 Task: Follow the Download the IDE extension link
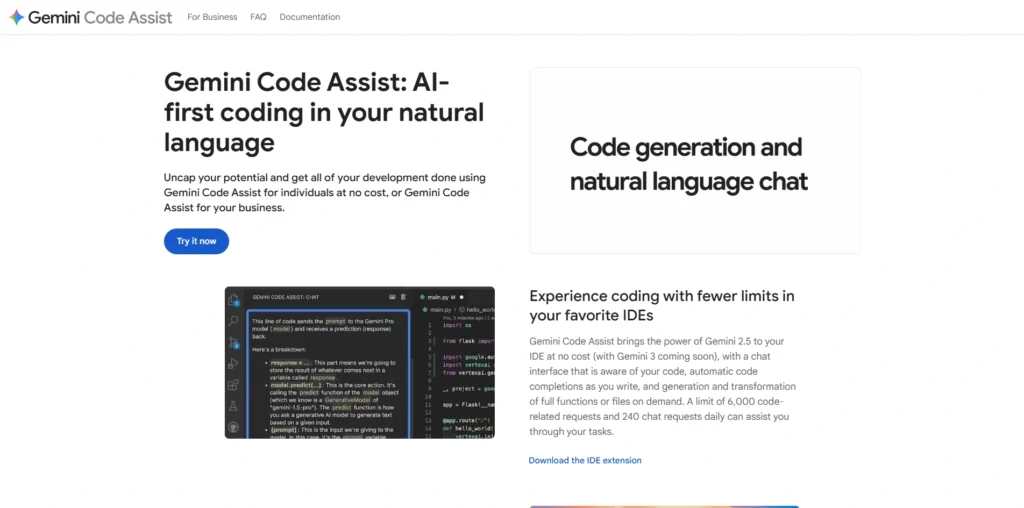[x=585, y=460]
